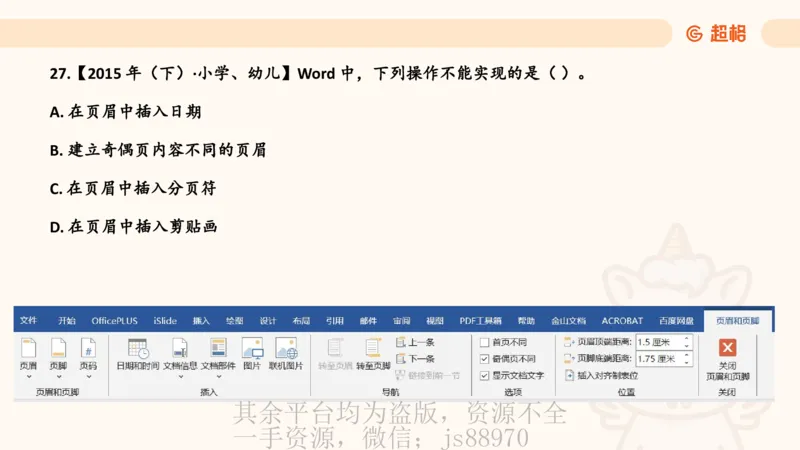Switch to the 邮件 mailings tab
Viewport: 800px width, 450px height.
368,320
